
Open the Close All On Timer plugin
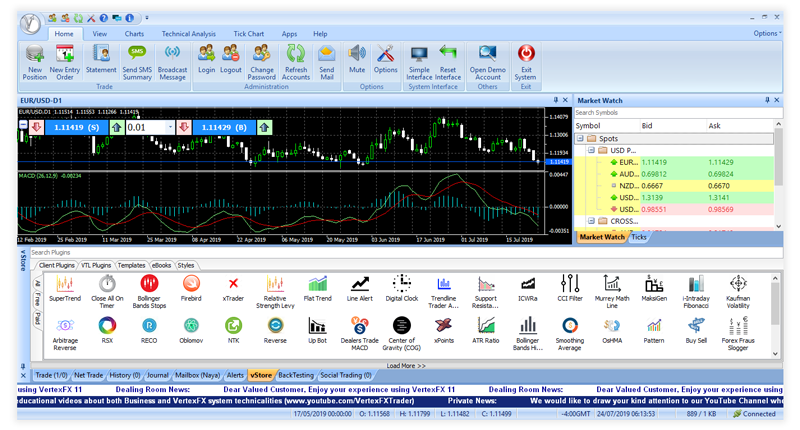[107, 291]
